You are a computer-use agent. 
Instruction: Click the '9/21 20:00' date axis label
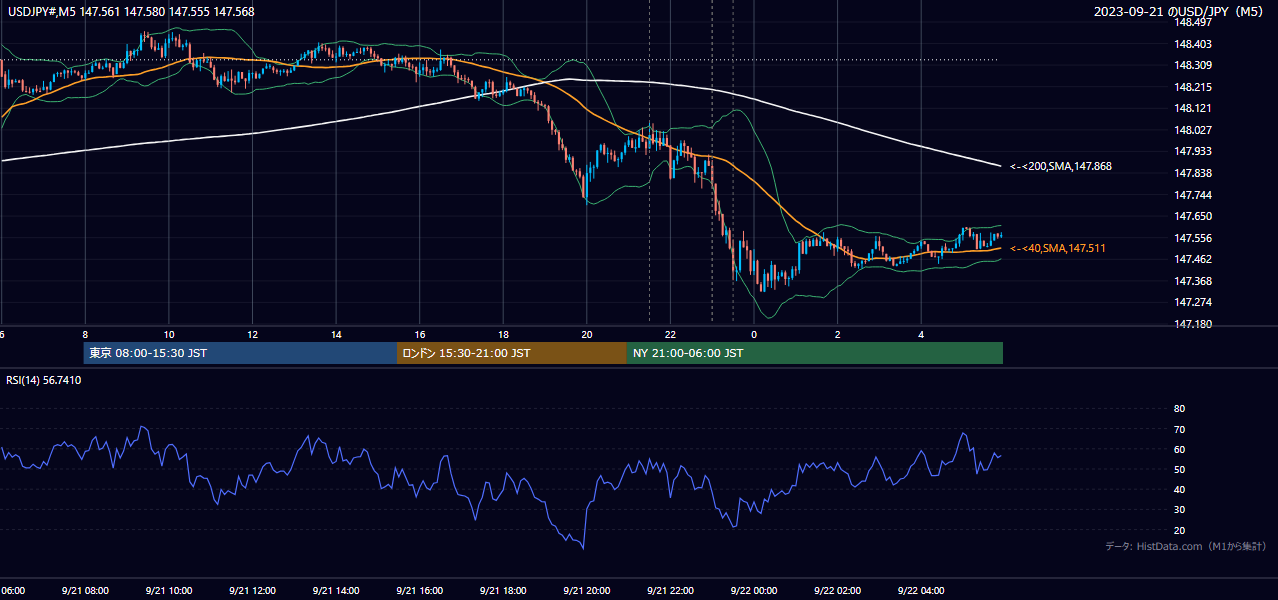click(587, 591)
